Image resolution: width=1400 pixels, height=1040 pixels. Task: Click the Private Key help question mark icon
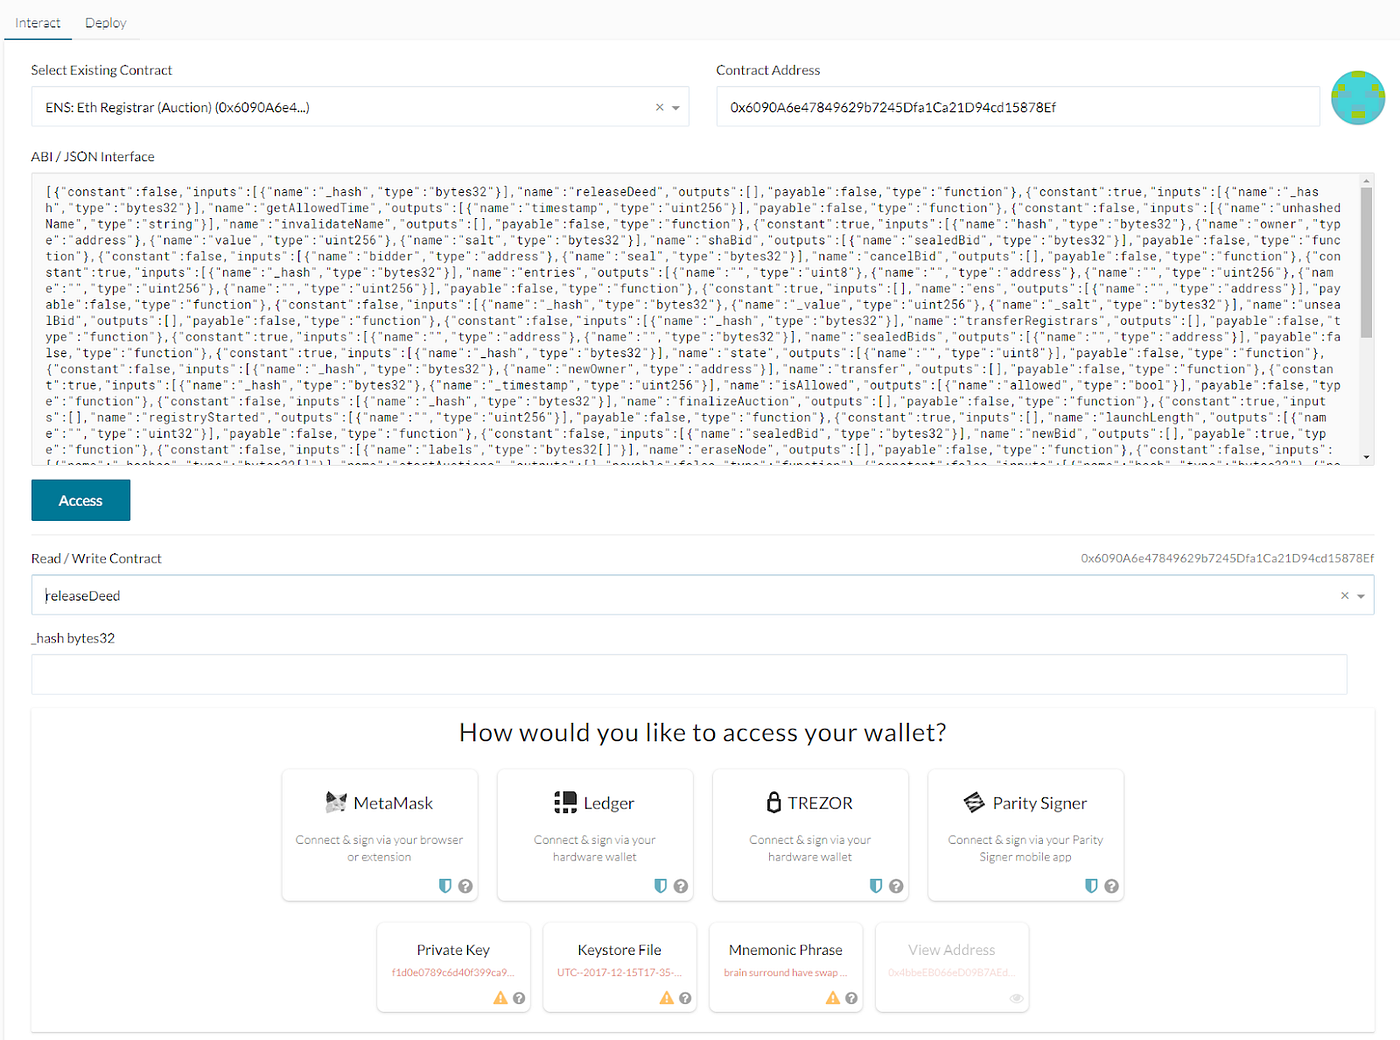click(x=519, y=998)
